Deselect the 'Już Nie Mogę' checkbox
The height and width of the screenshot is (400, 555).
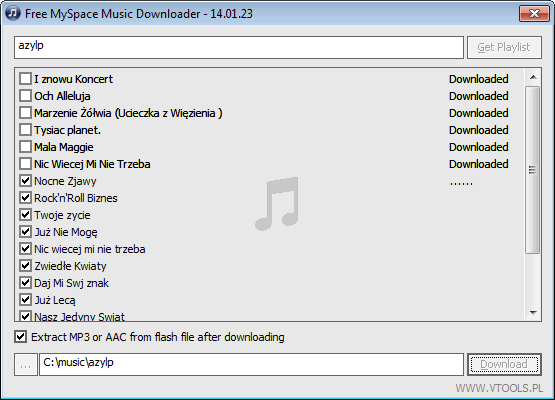[25, 232]
